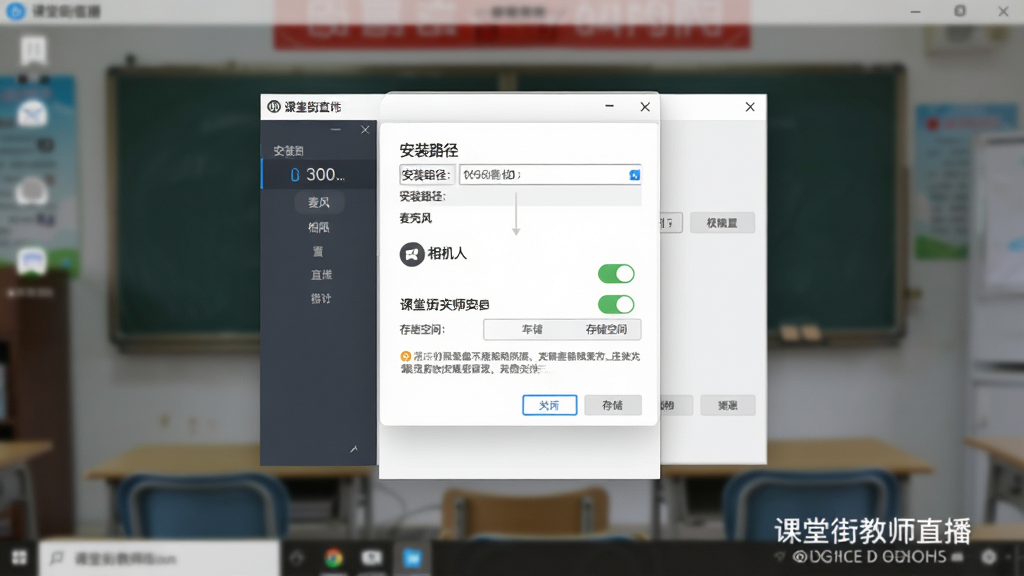Click the app logo in the settings window title

tap(274, 106)
